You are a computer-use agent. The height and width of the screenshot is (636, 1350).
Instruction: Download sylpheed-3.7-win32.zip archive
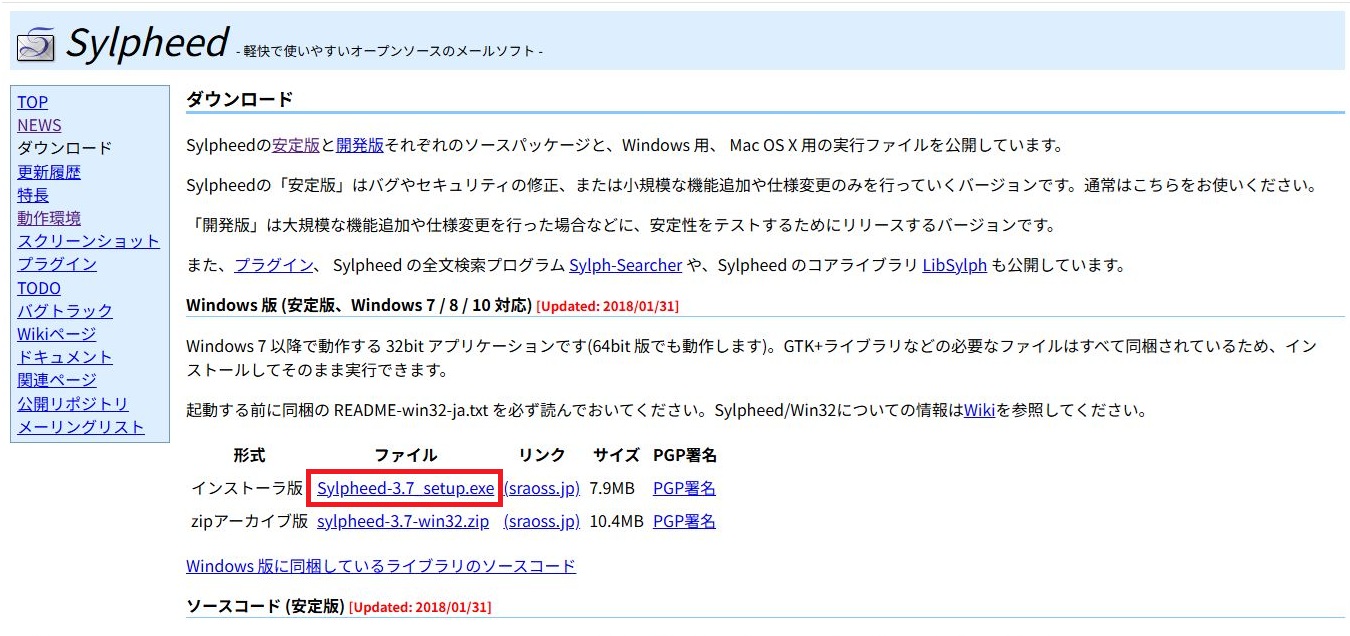(x=403, y=521)
